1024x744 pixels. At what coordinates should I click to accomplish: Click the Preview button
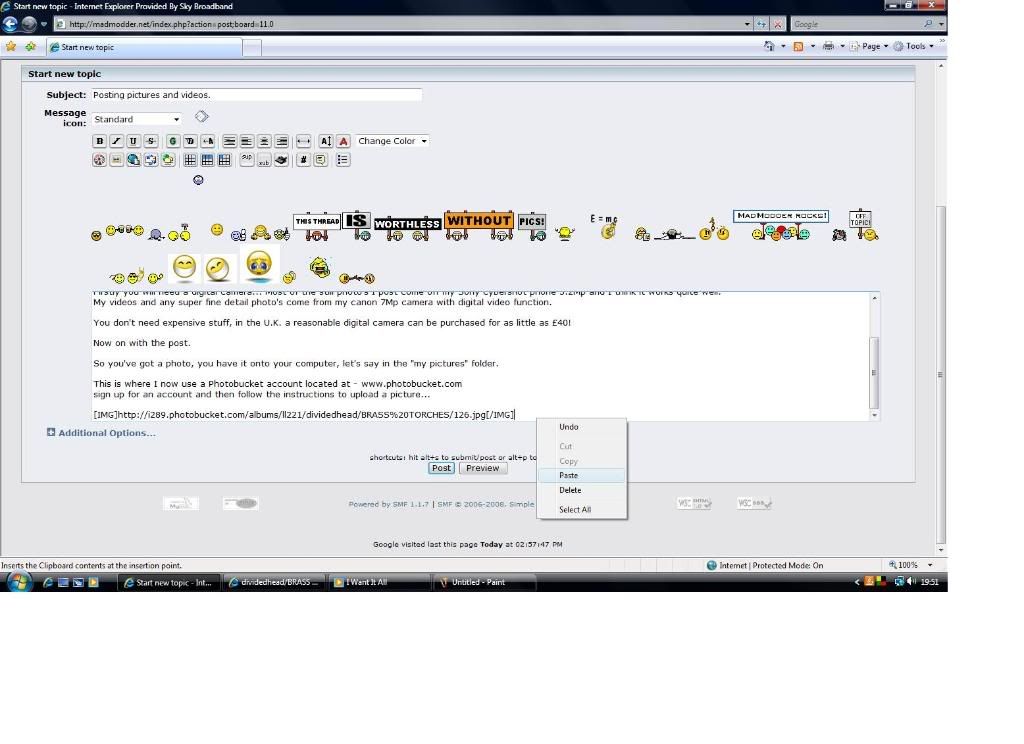[x=483, y=468]
